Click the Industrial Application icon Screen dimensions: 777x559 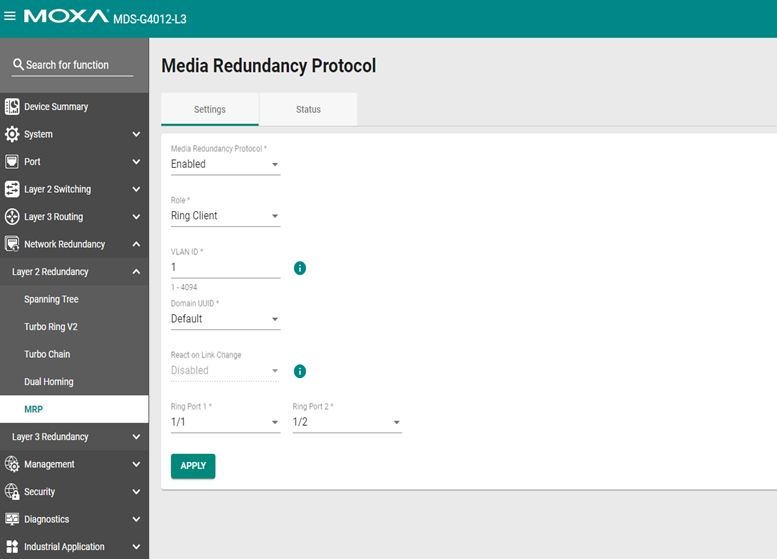(12, 547)
